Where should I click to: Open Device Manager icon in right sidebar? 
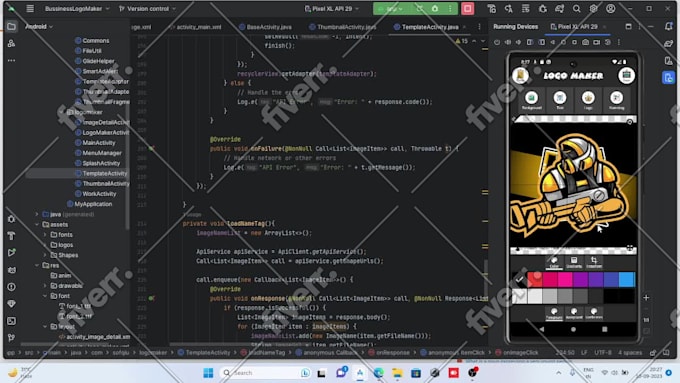(668, 61)
